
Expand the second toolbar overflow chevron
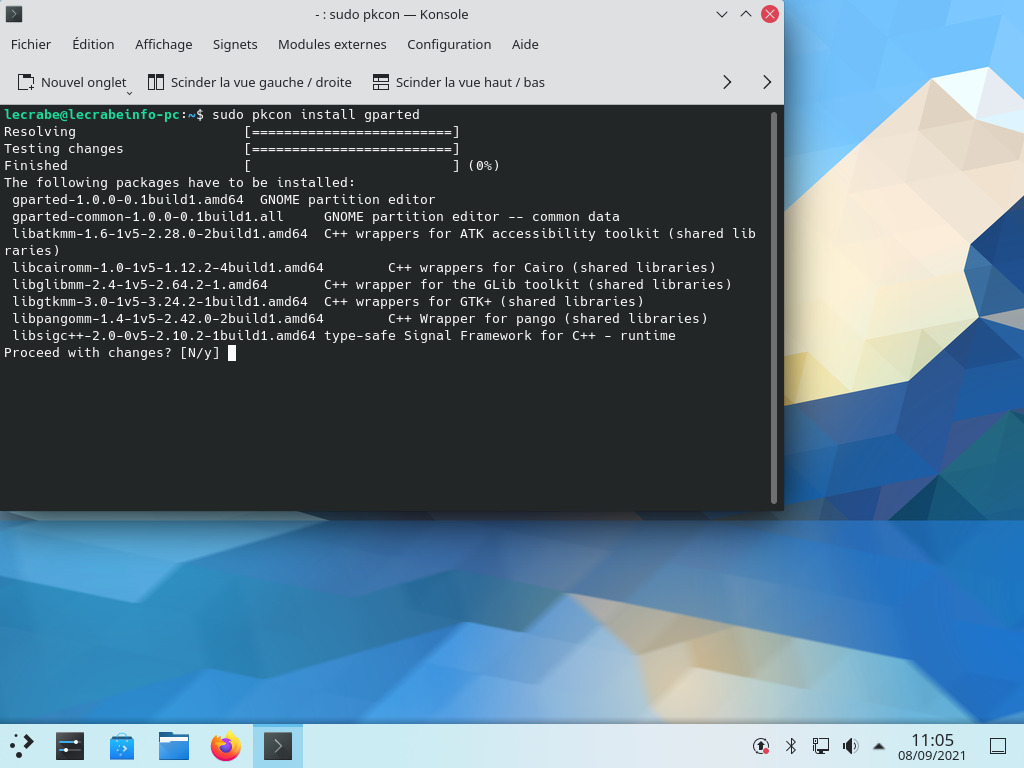[767, 82]
